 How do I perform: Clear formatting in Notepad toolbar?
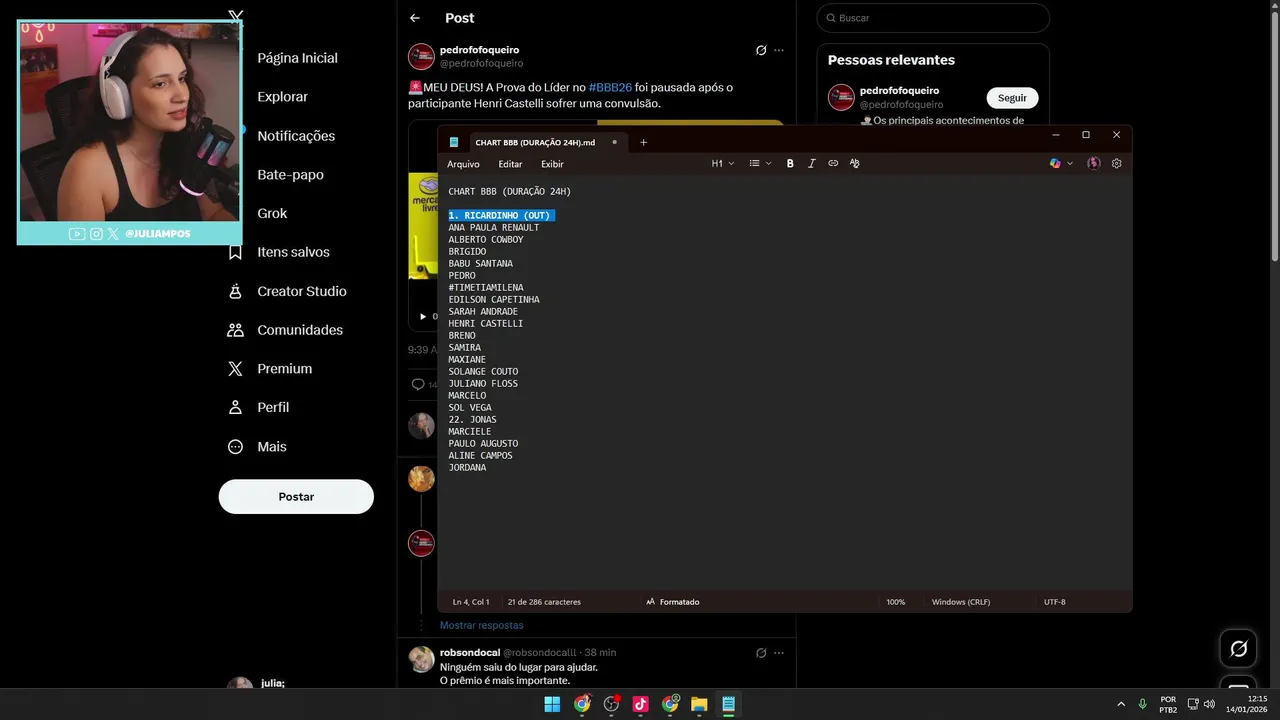(854, 163)
